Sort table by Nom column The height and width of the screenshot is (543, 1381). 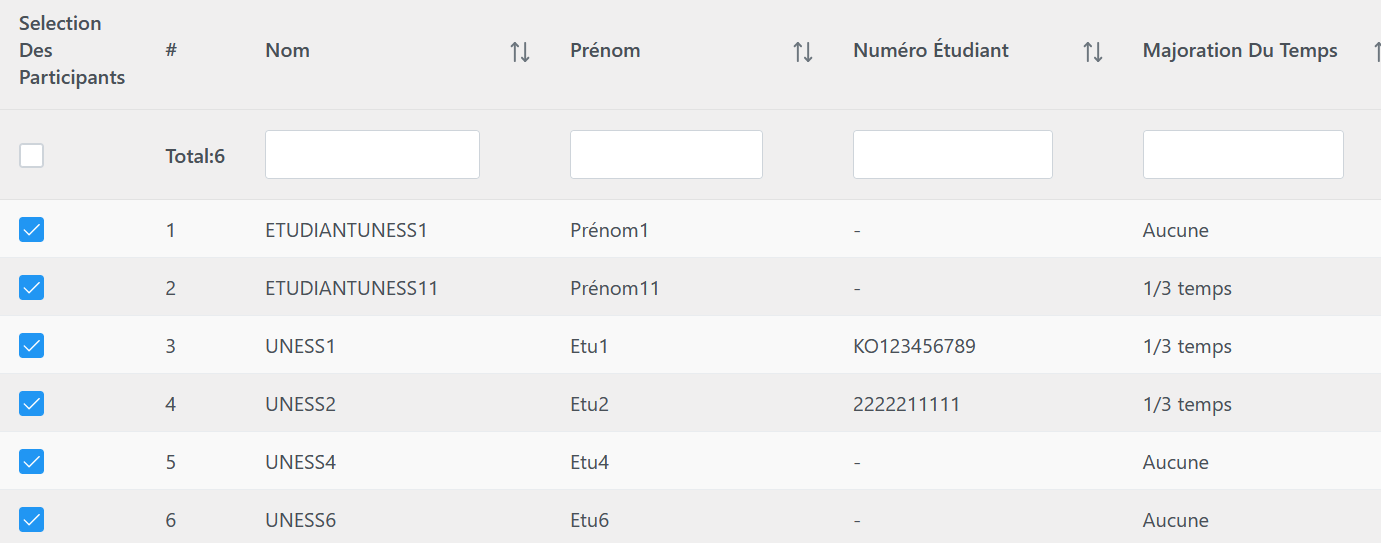pos(519,52)
